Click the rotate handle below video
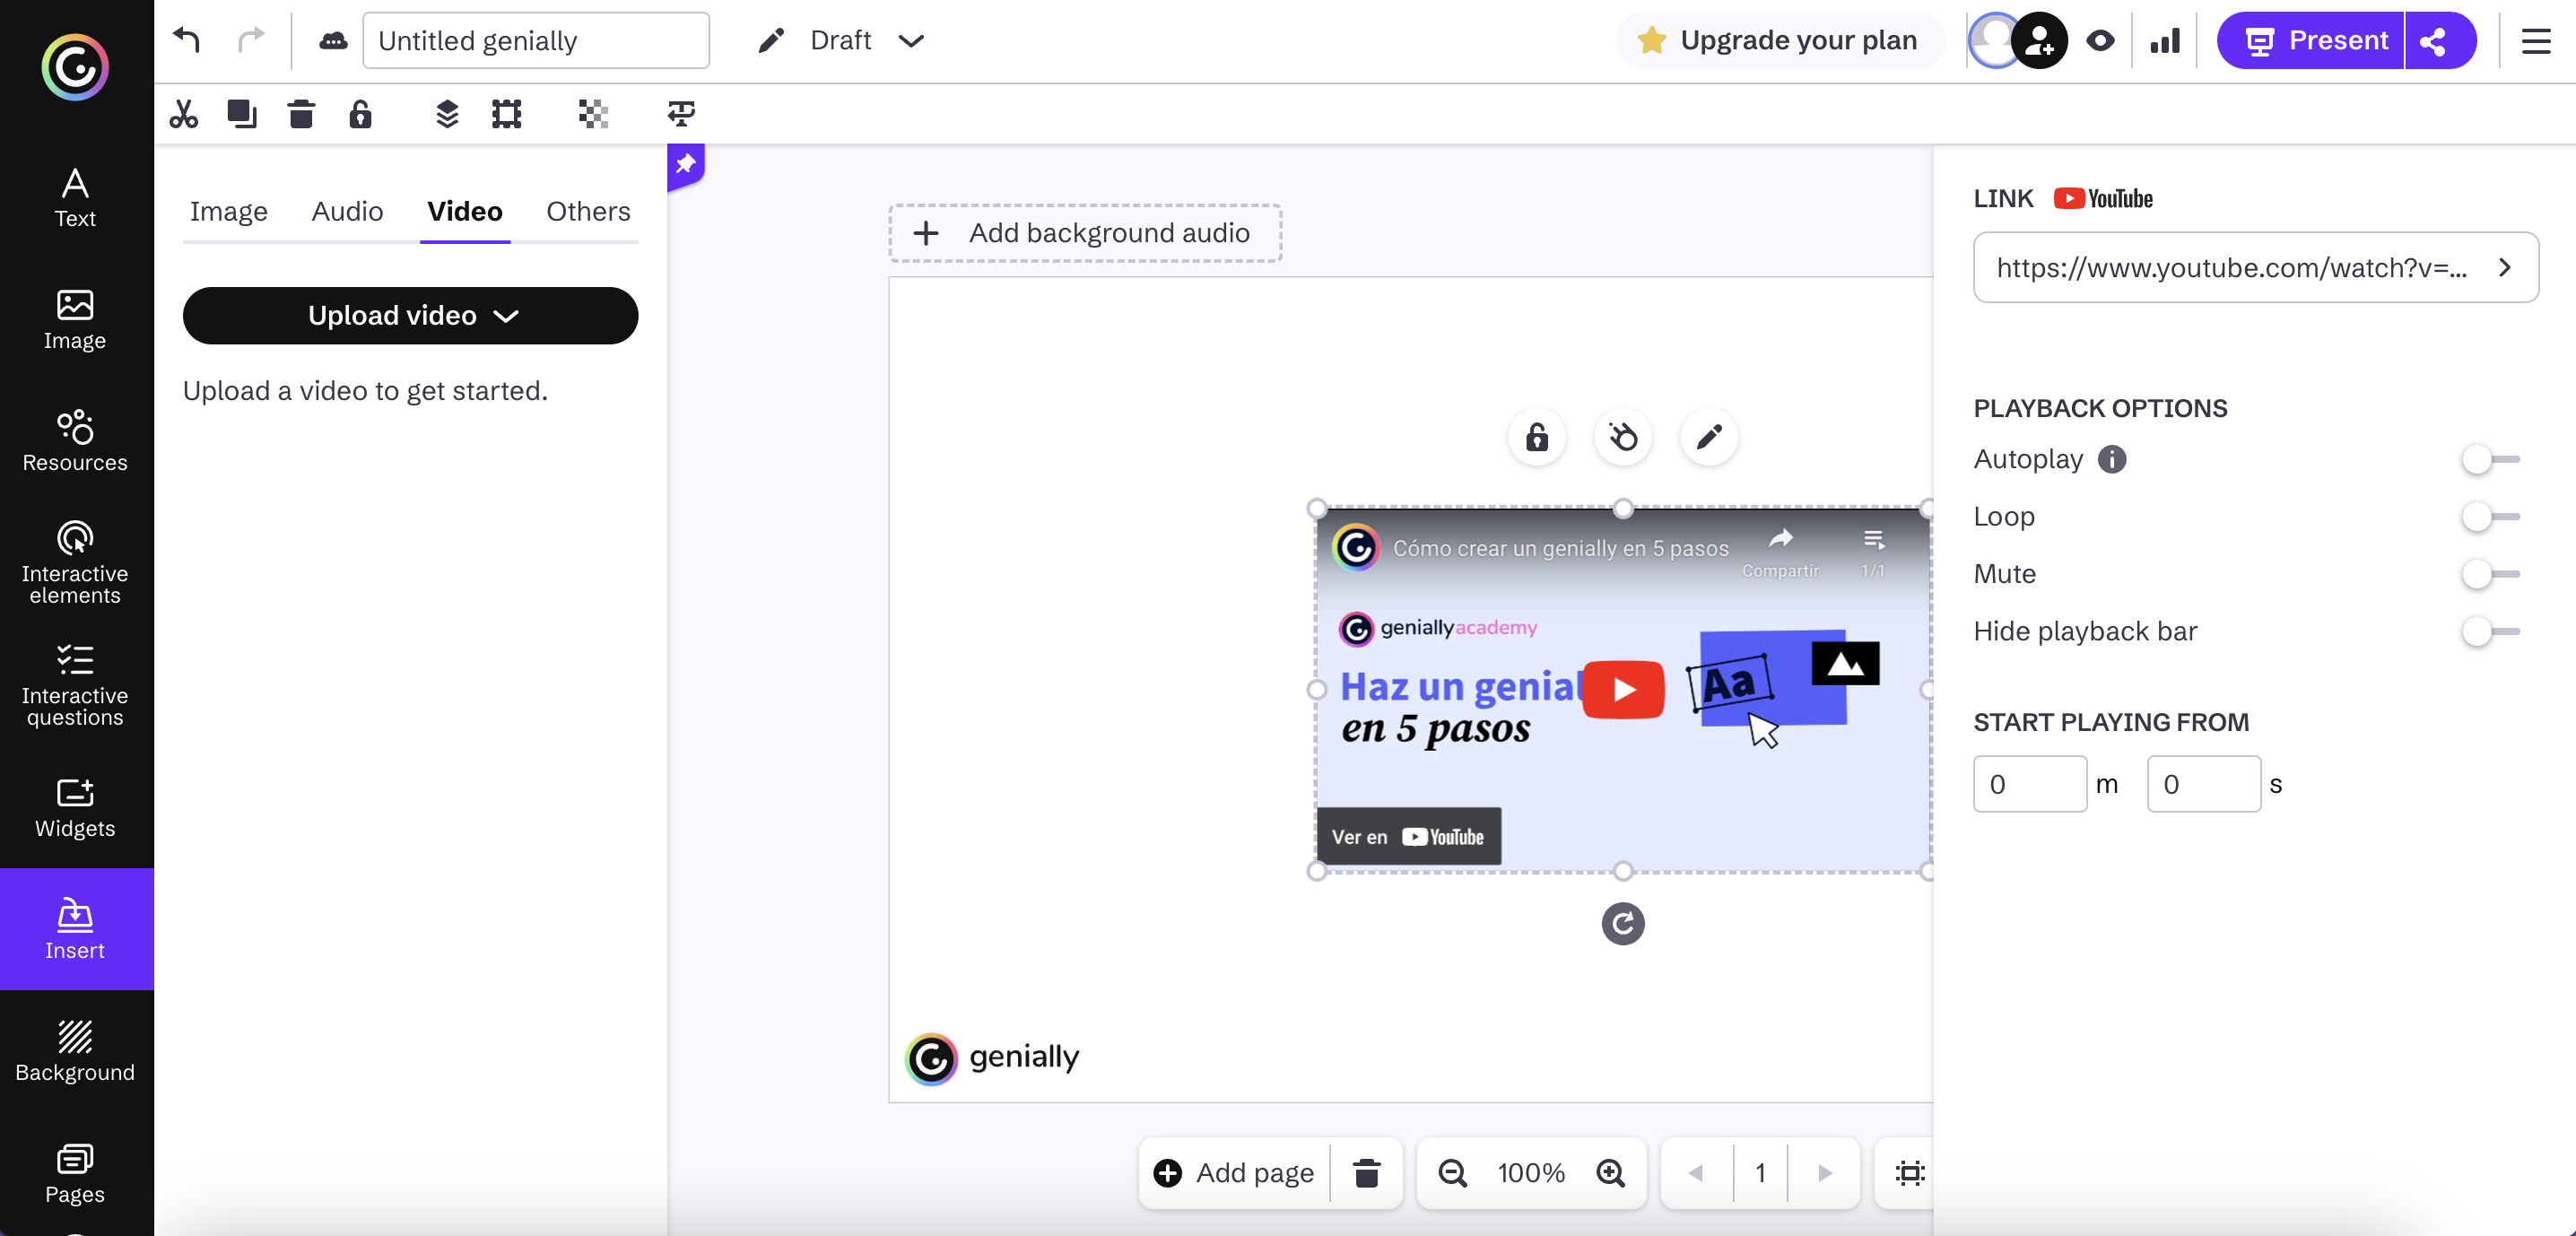This screenshot has height=1236, width=2576. tap(1622, 923)
